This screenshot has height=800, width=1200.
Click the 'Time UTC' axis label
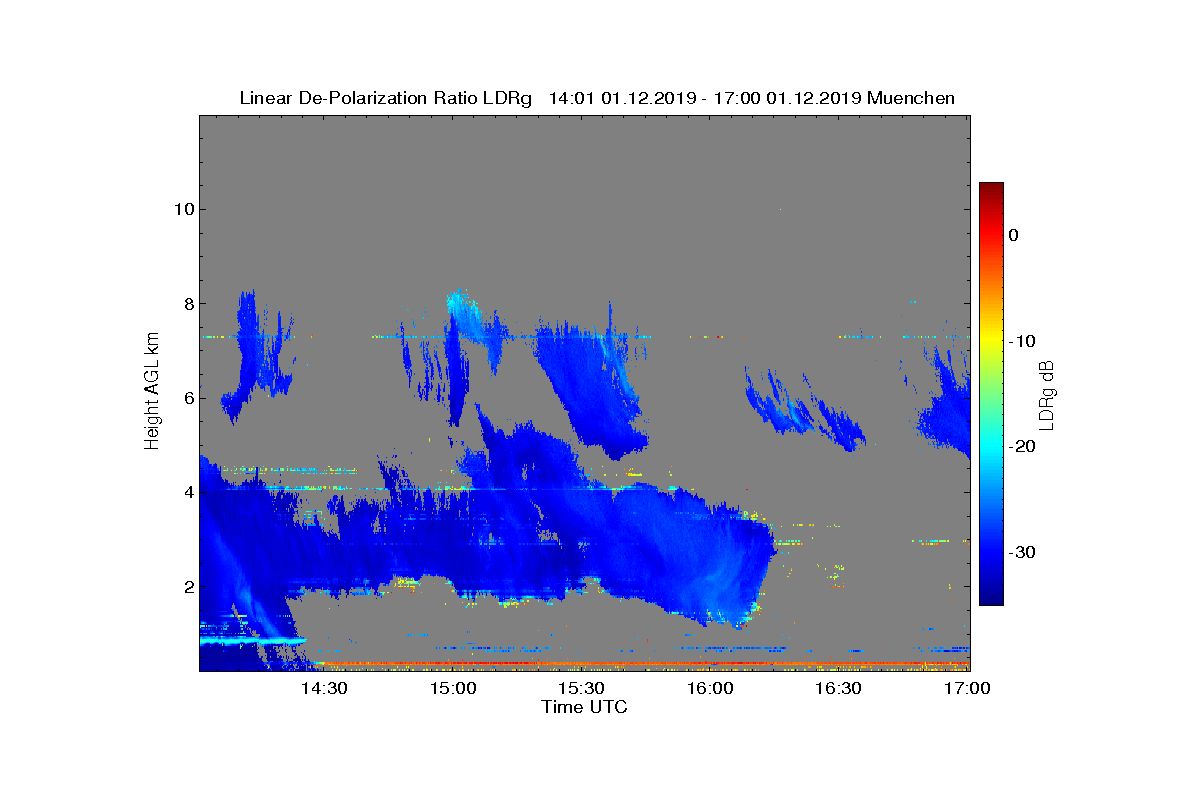click(x=584, y=707)
